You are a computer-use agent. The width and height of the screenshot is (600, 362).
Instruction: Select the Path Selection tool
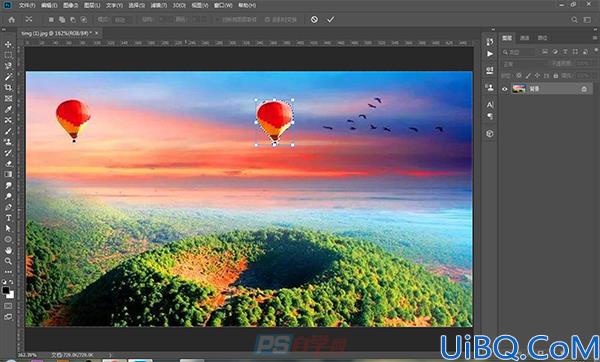point(8,228)
